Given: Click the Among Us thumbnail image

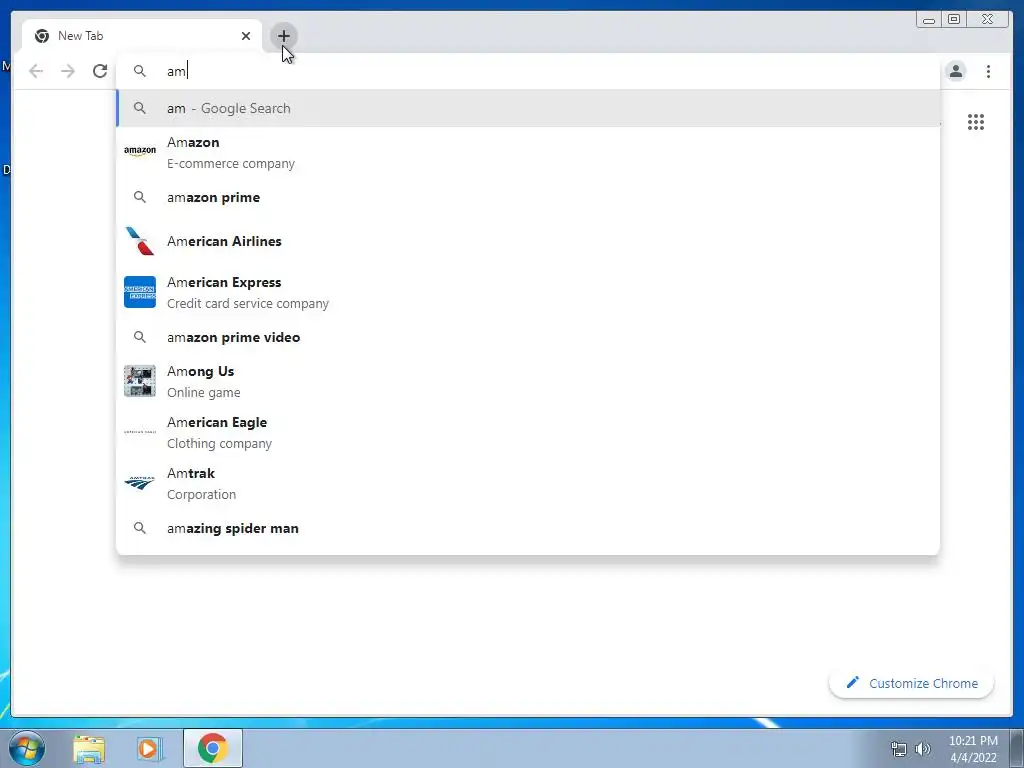Looking at the screenshot, I should point(140,381).
